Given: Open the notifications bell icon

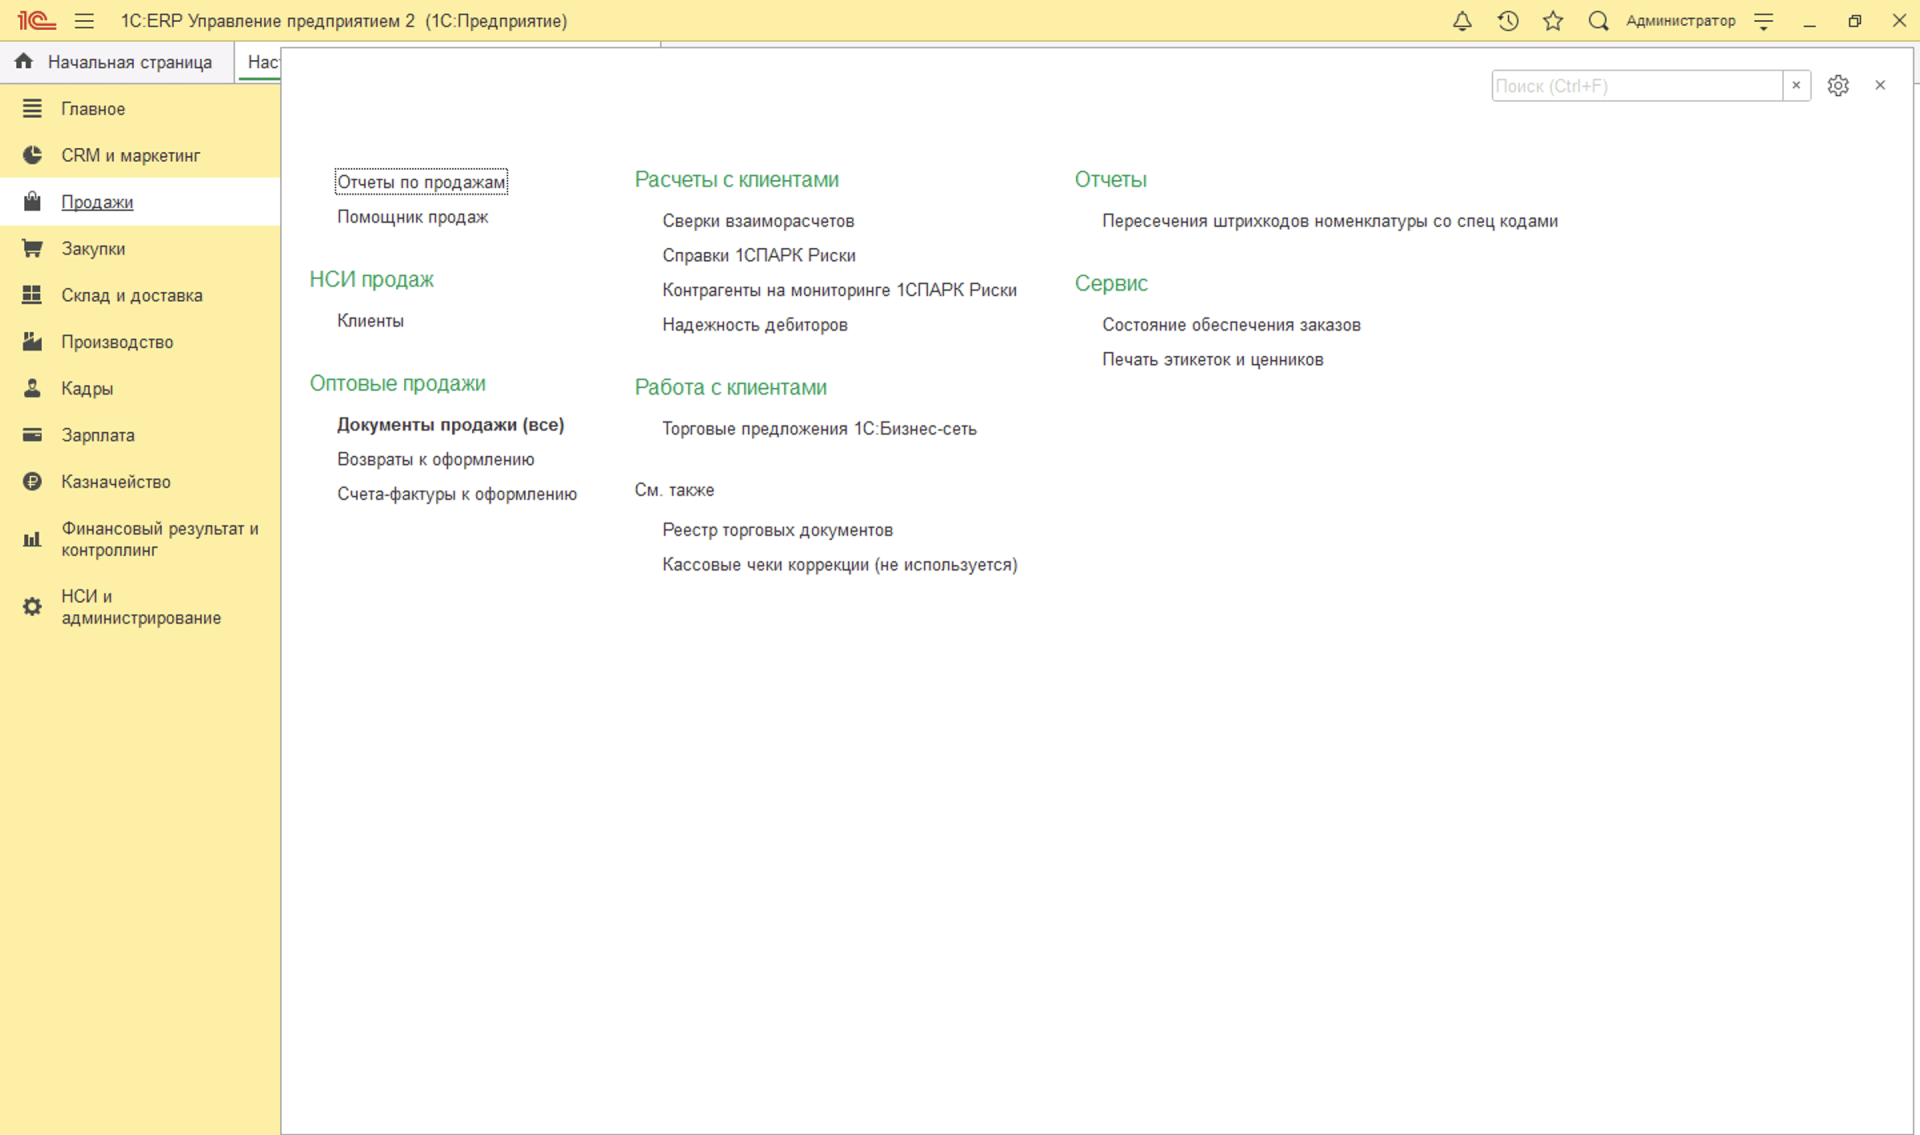Looking at the screenshot, I should [1462, 21].
